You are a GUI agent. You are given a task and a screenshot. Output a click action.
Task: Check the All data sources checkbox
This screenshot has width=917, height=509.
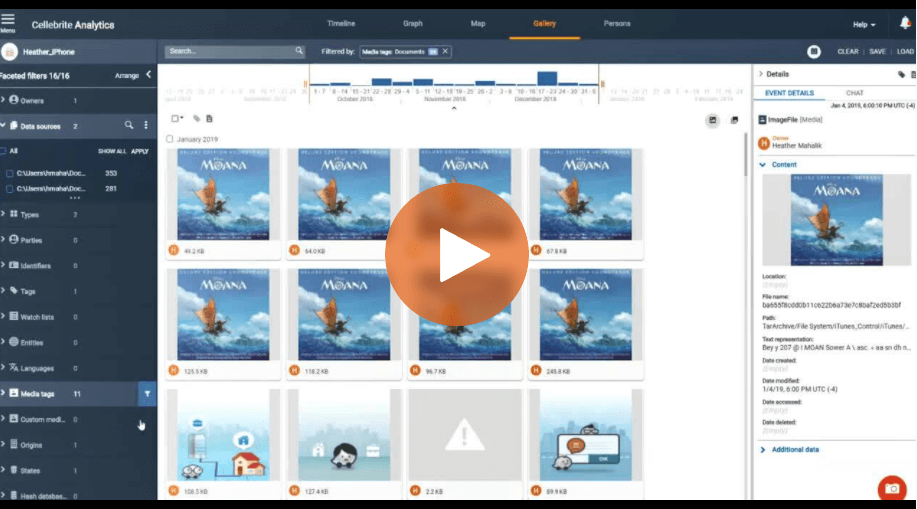coord(4,151)
